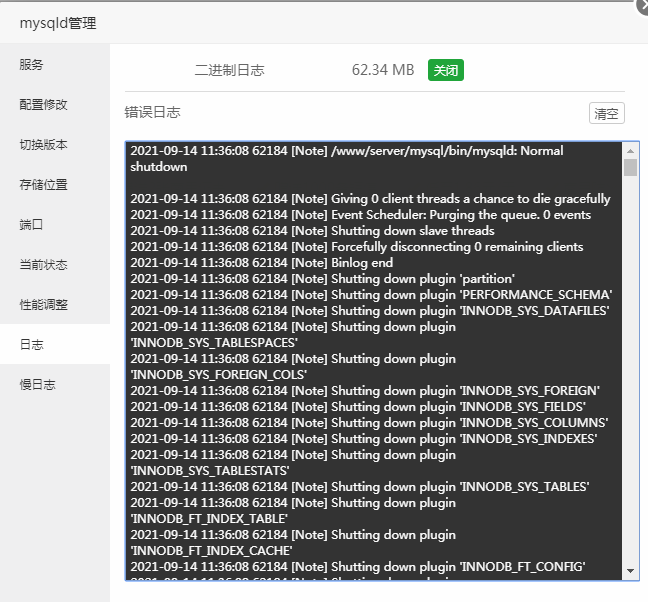This screenshot has width=648, height=602.
Task: Clear the error log with 清空
Action: pyautogui.click(x=606, y=113)
